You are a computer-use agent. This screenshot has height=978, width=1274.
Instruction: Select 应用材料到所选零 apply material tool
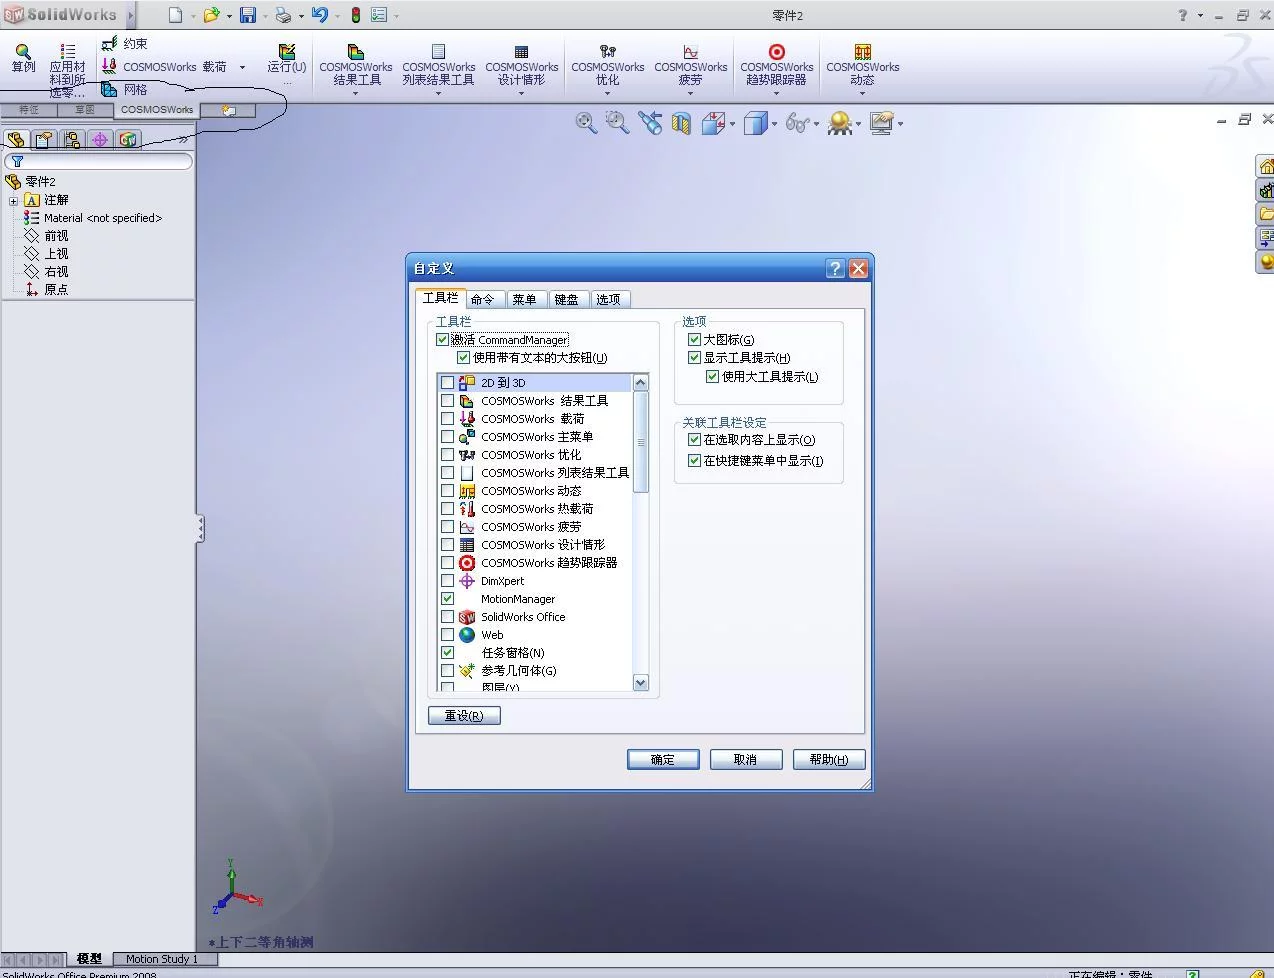(x=67, y=70)
